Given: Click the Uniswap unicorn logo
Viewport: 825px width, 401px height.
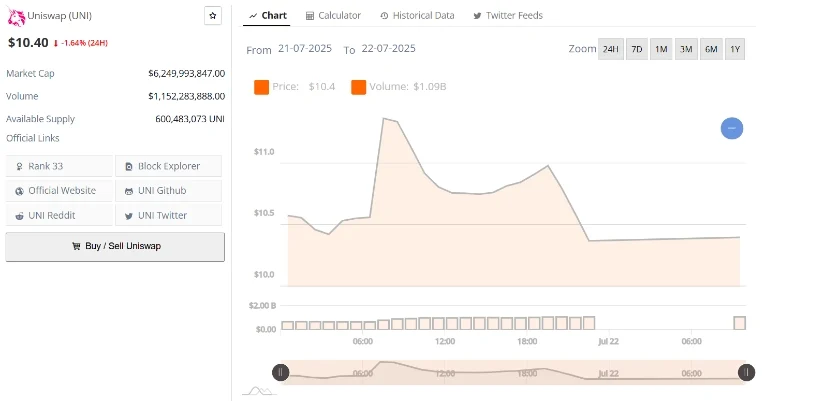Looking at the screenshot, I should (x=16, y=17).
